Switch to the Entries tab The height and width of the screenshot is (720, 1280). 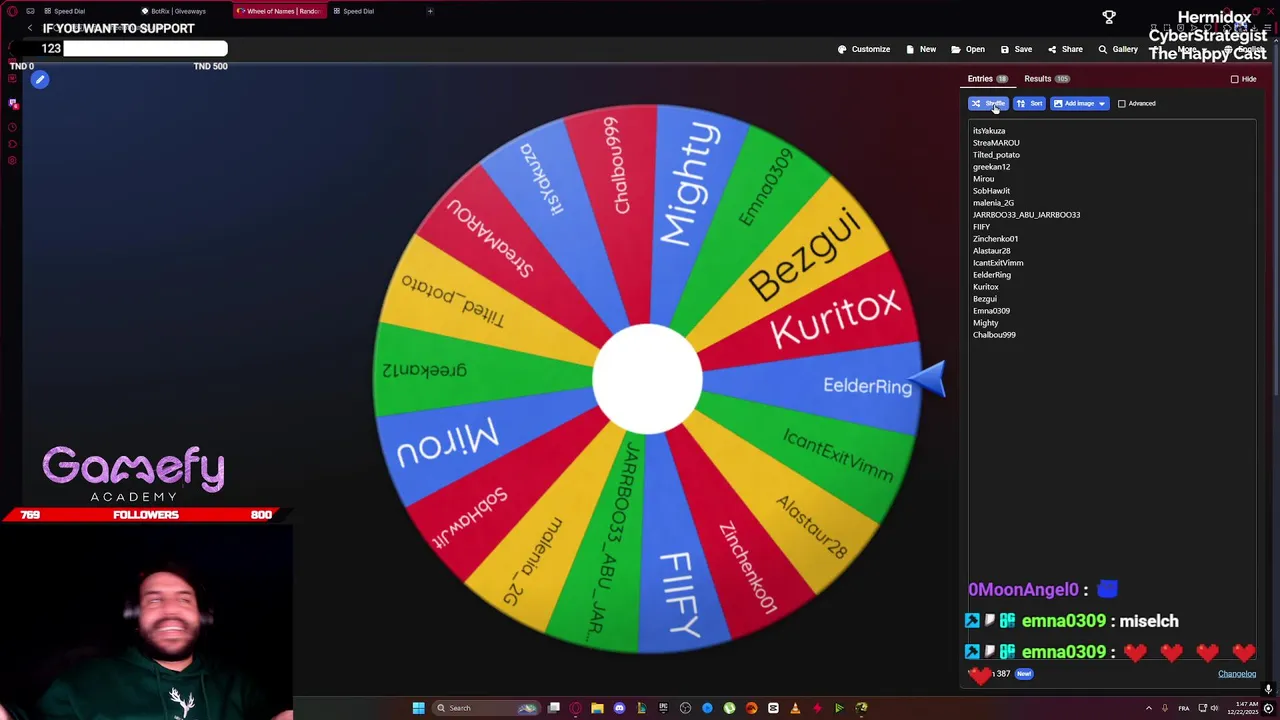[987, 79]
